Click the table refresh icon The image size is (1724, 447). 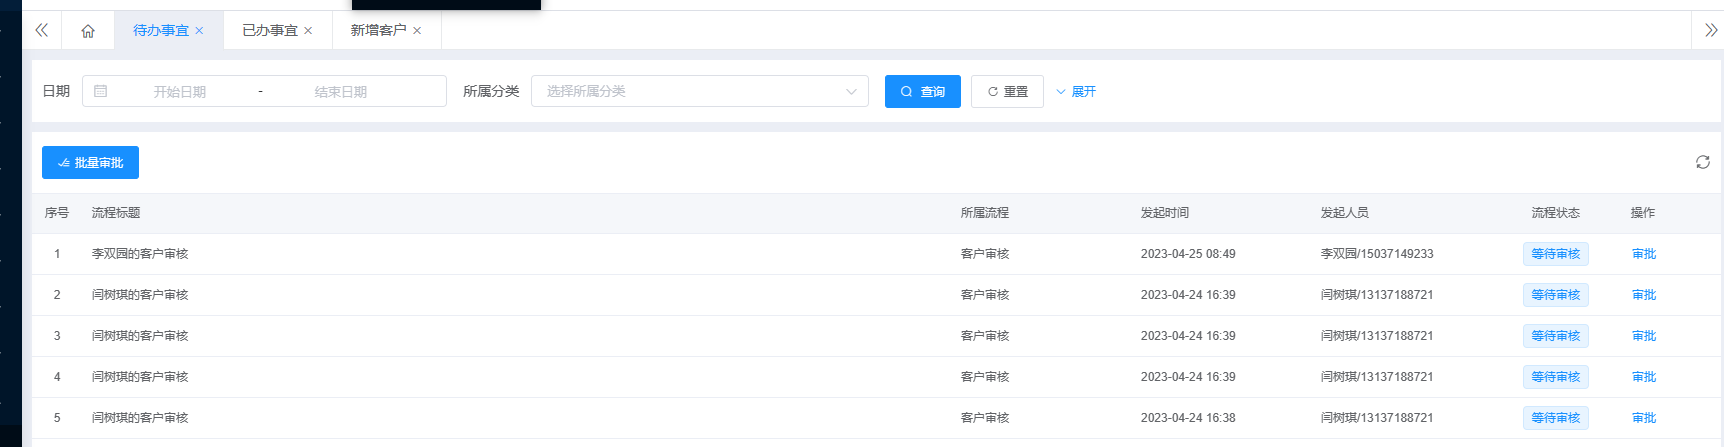(x=1702, y=162)
